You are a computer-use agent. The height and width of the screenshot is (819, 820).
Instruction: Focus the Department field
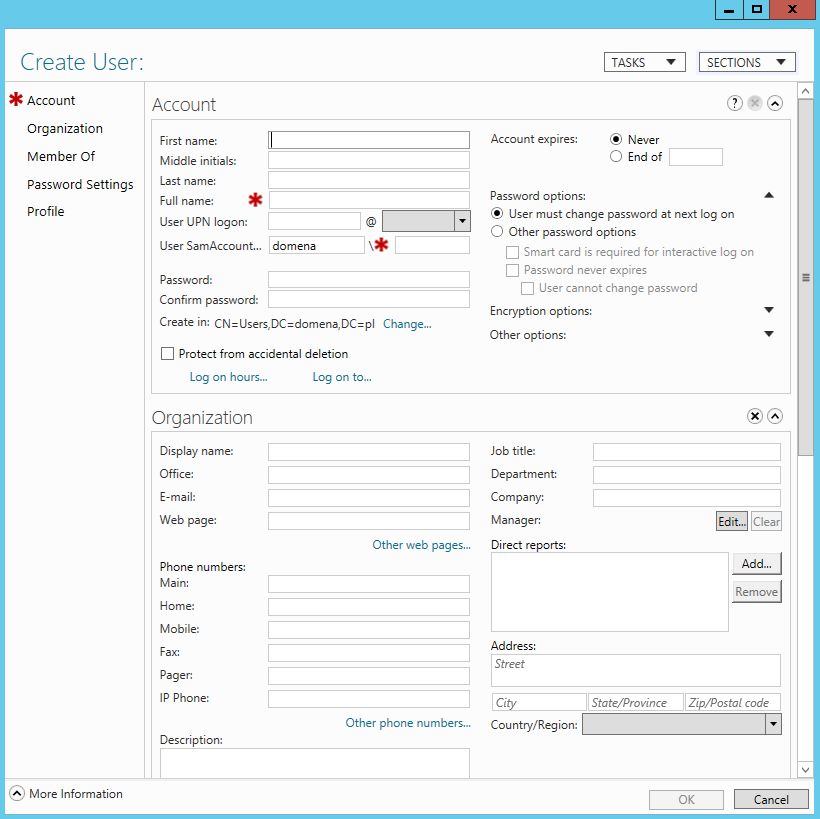tap(687, 475)
